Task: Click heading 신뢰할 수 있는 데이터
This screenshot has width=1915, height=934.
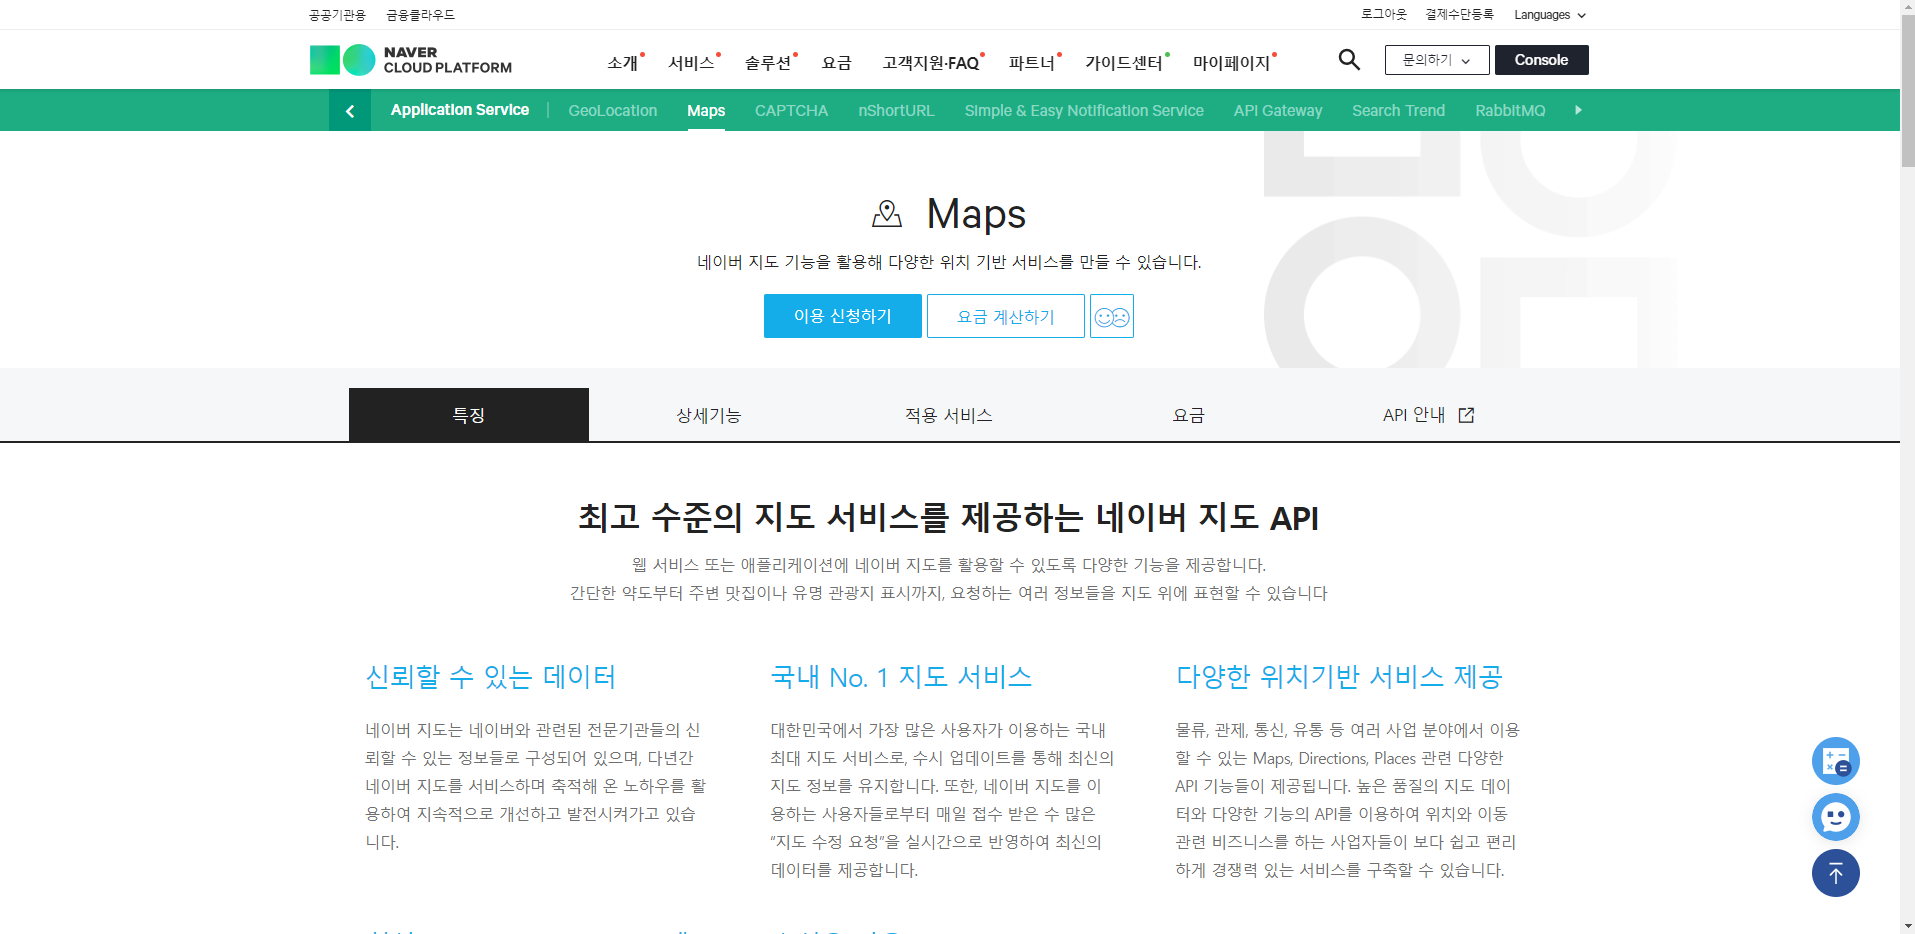Action: (x=491, y=677)
